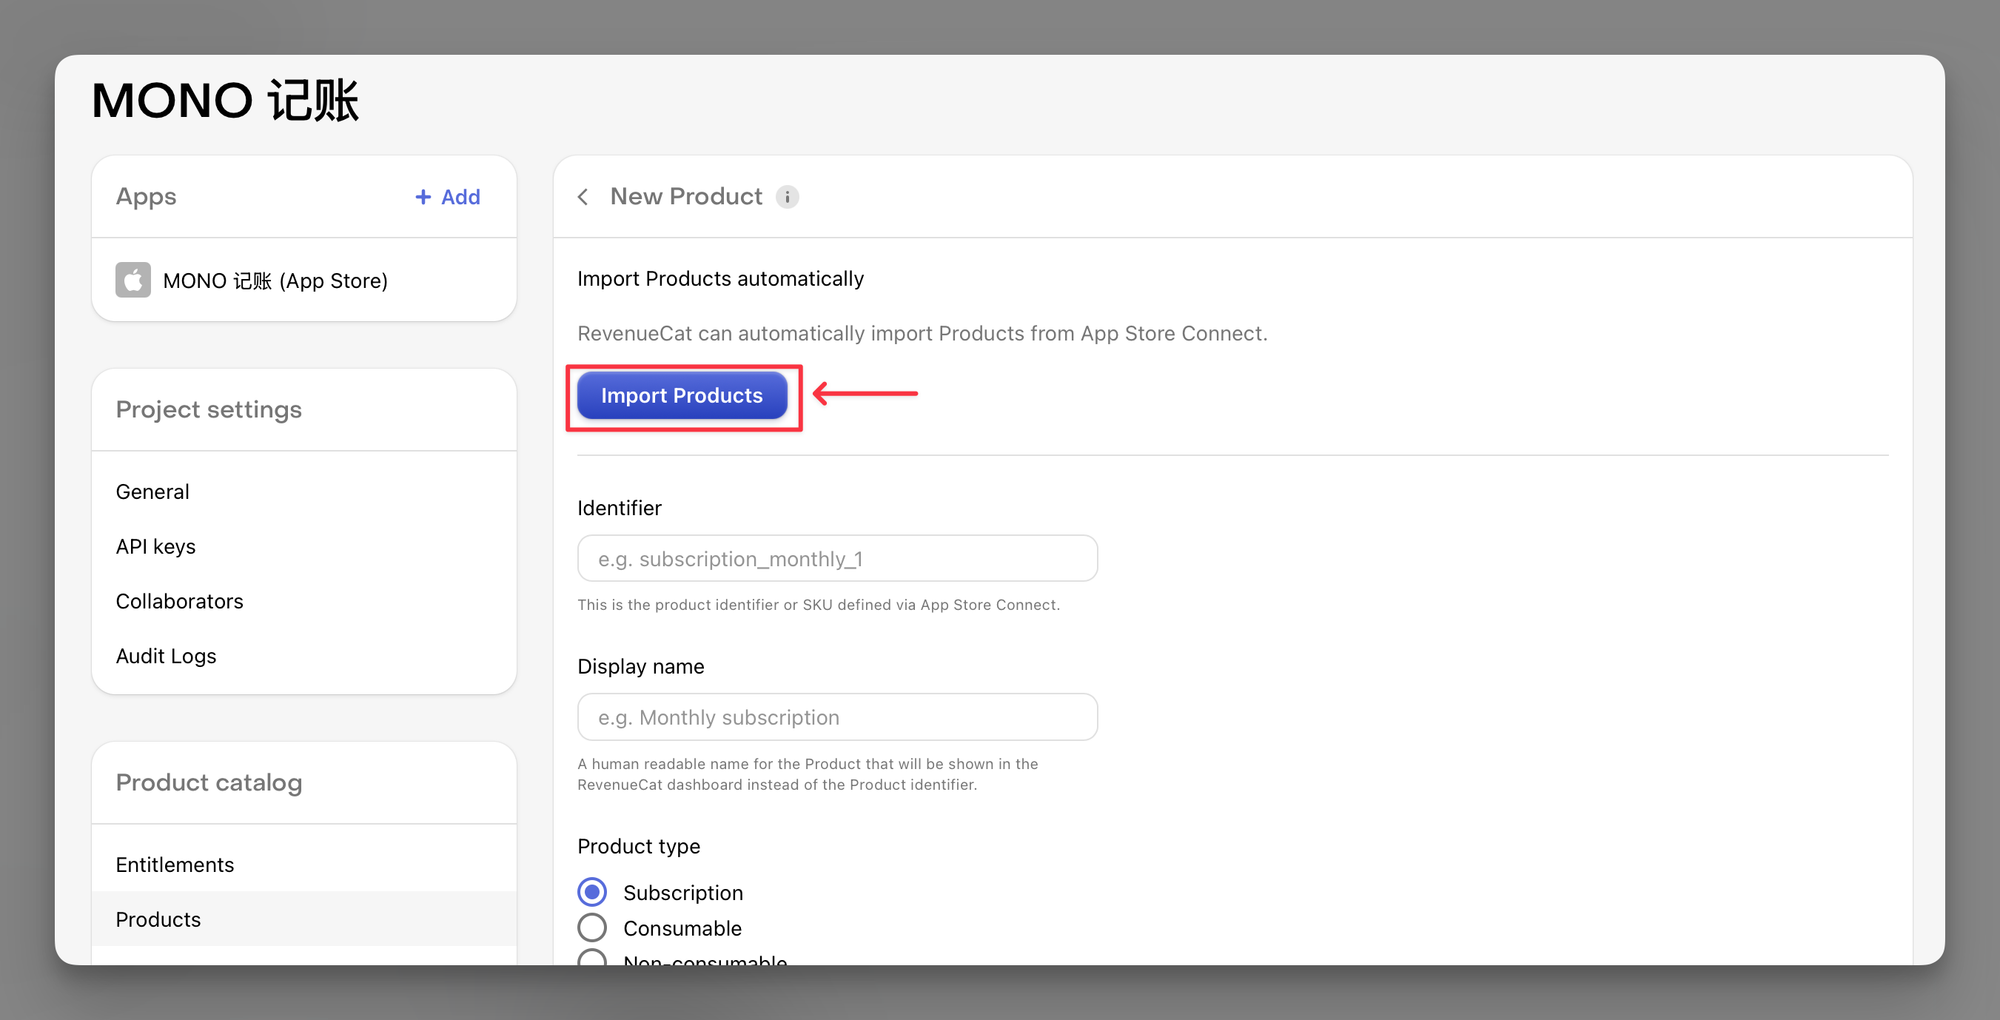Open the General project settings
The height and width of the screenshot is (1020, 2000).
click(152, 492)
